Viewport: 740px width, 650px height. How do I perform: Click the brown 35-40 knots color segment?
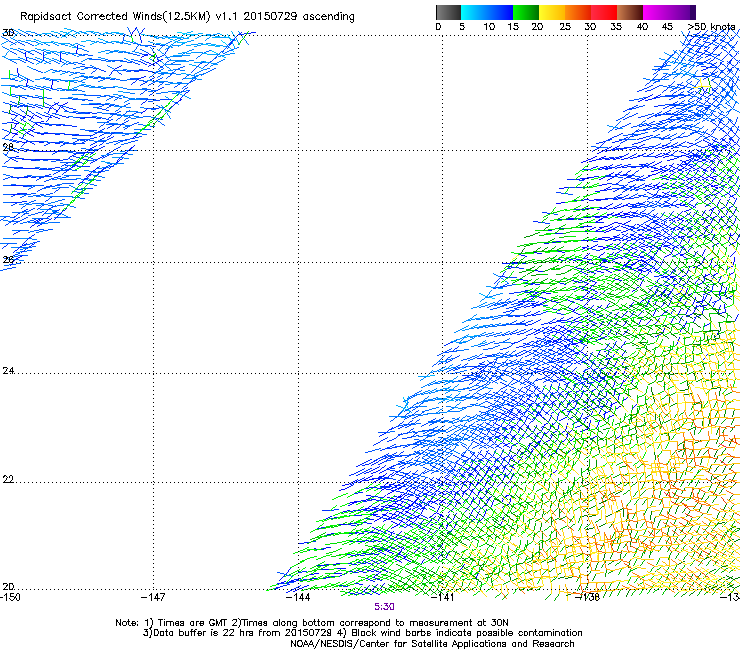[630, 12]
